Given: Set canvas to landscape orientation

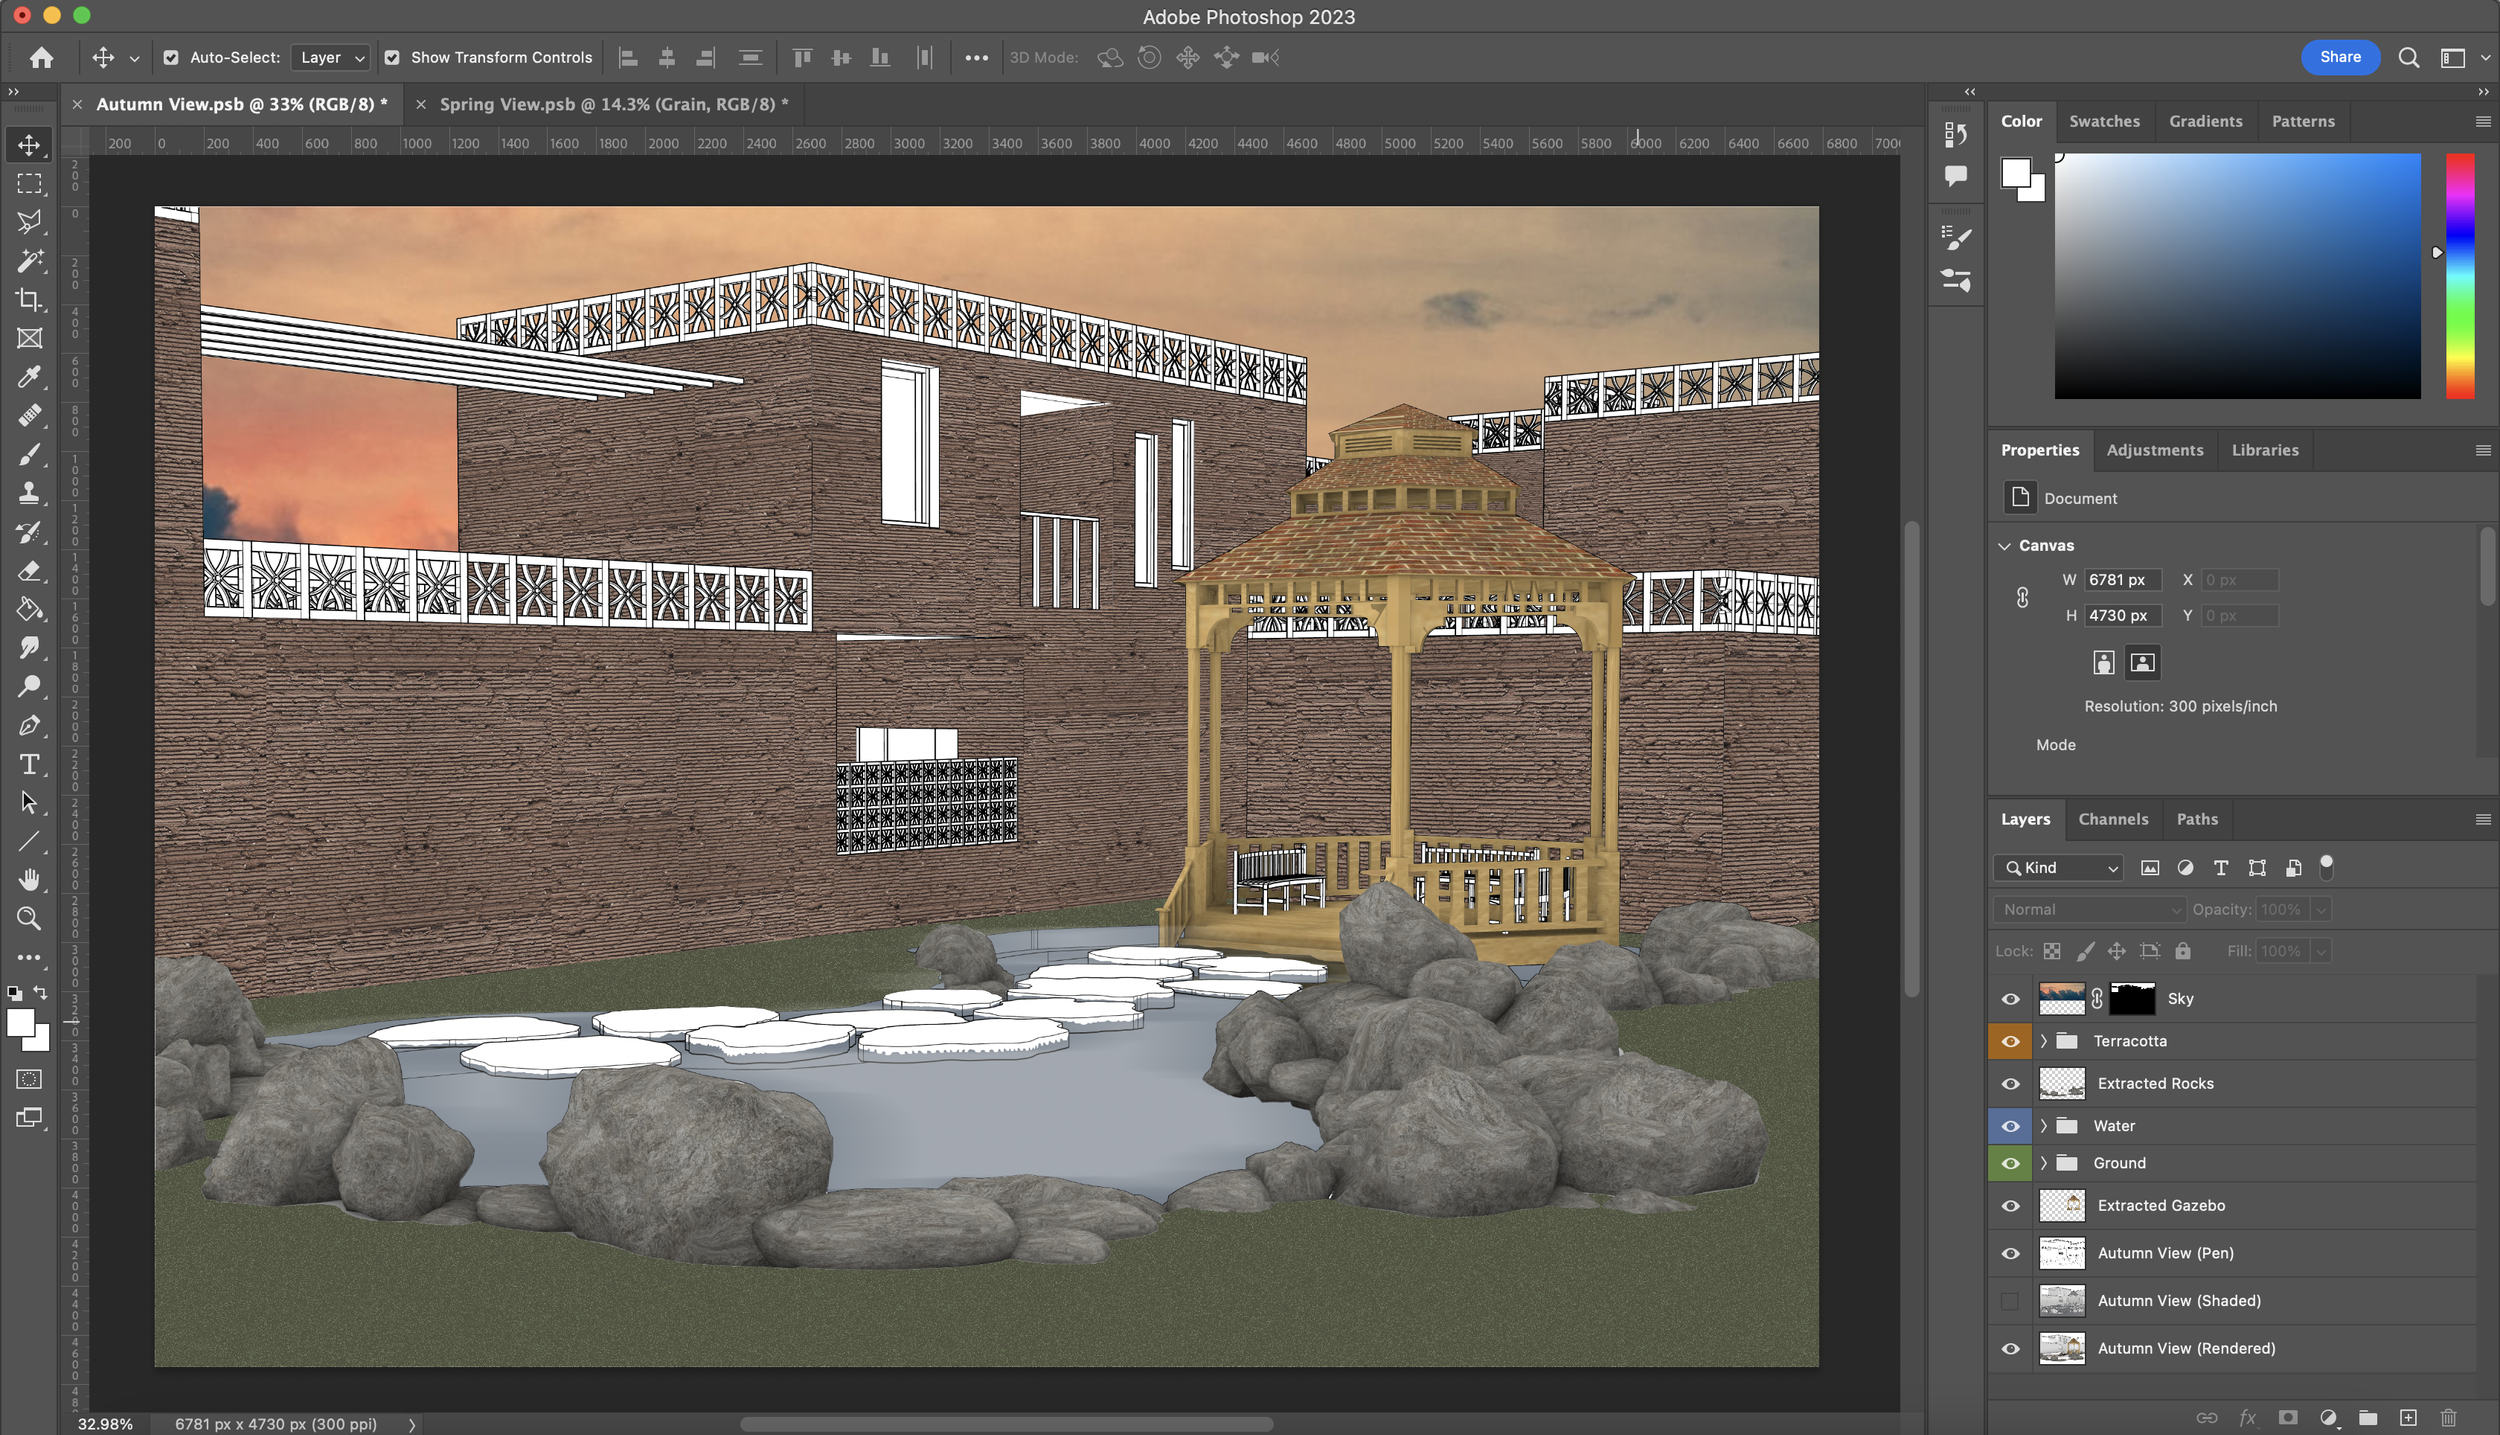Looking at the screenshot, I should tap(2142, 662).
